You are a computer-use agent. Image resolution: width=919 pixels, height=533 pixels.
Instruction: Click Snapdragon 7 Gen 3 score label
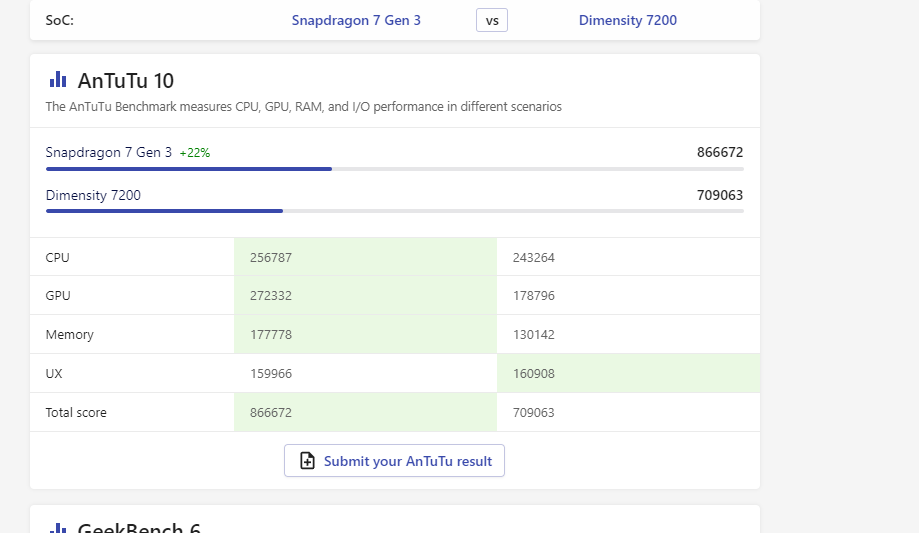click(108, 152)
